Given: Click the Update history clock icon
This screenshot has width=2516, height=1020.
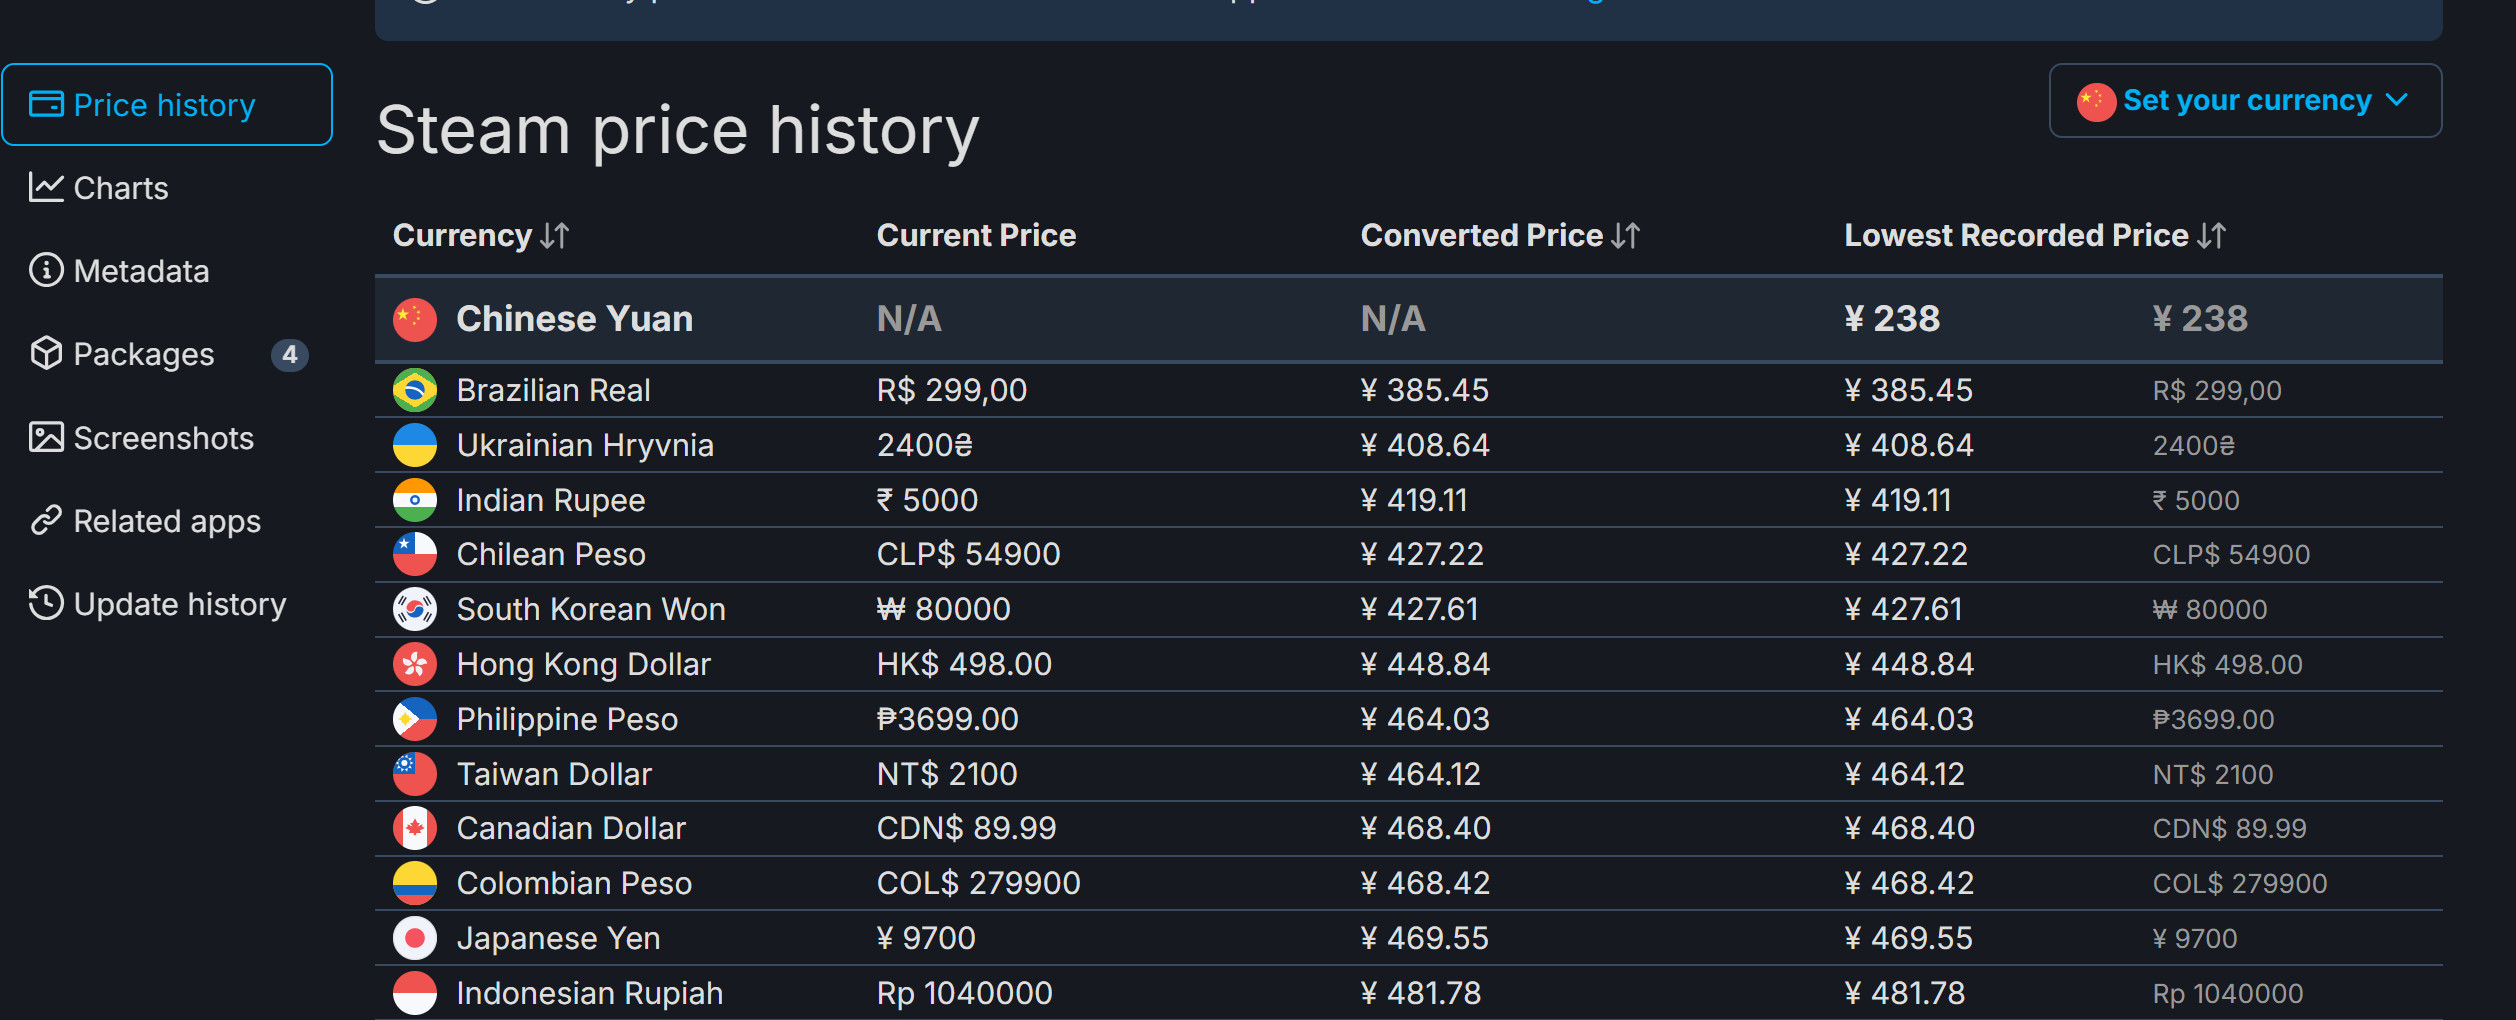Looking at the screenshot, I should point(46,603).
